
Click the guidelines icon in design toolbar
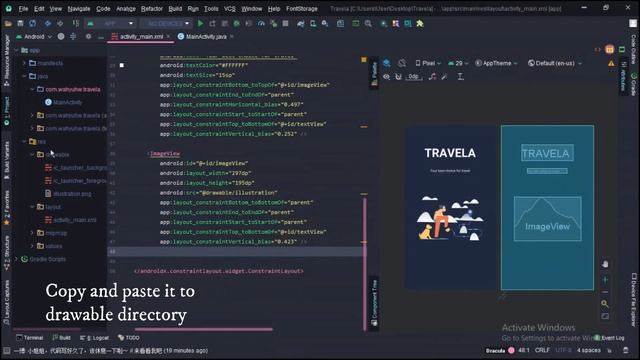pyautogui.click(x=460, y=77)
